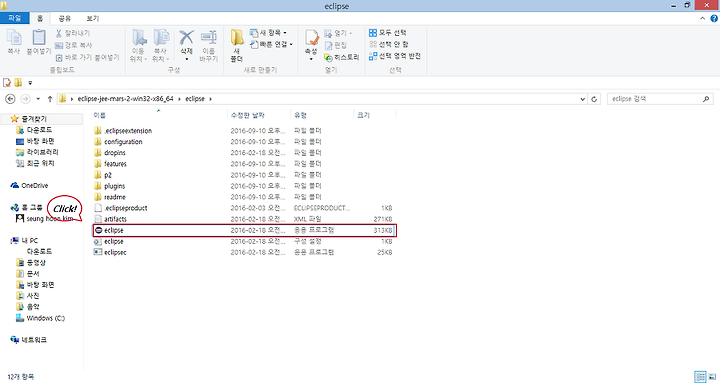
Task: Click Select none (선택 안 함)
Action: click(389, 44)
